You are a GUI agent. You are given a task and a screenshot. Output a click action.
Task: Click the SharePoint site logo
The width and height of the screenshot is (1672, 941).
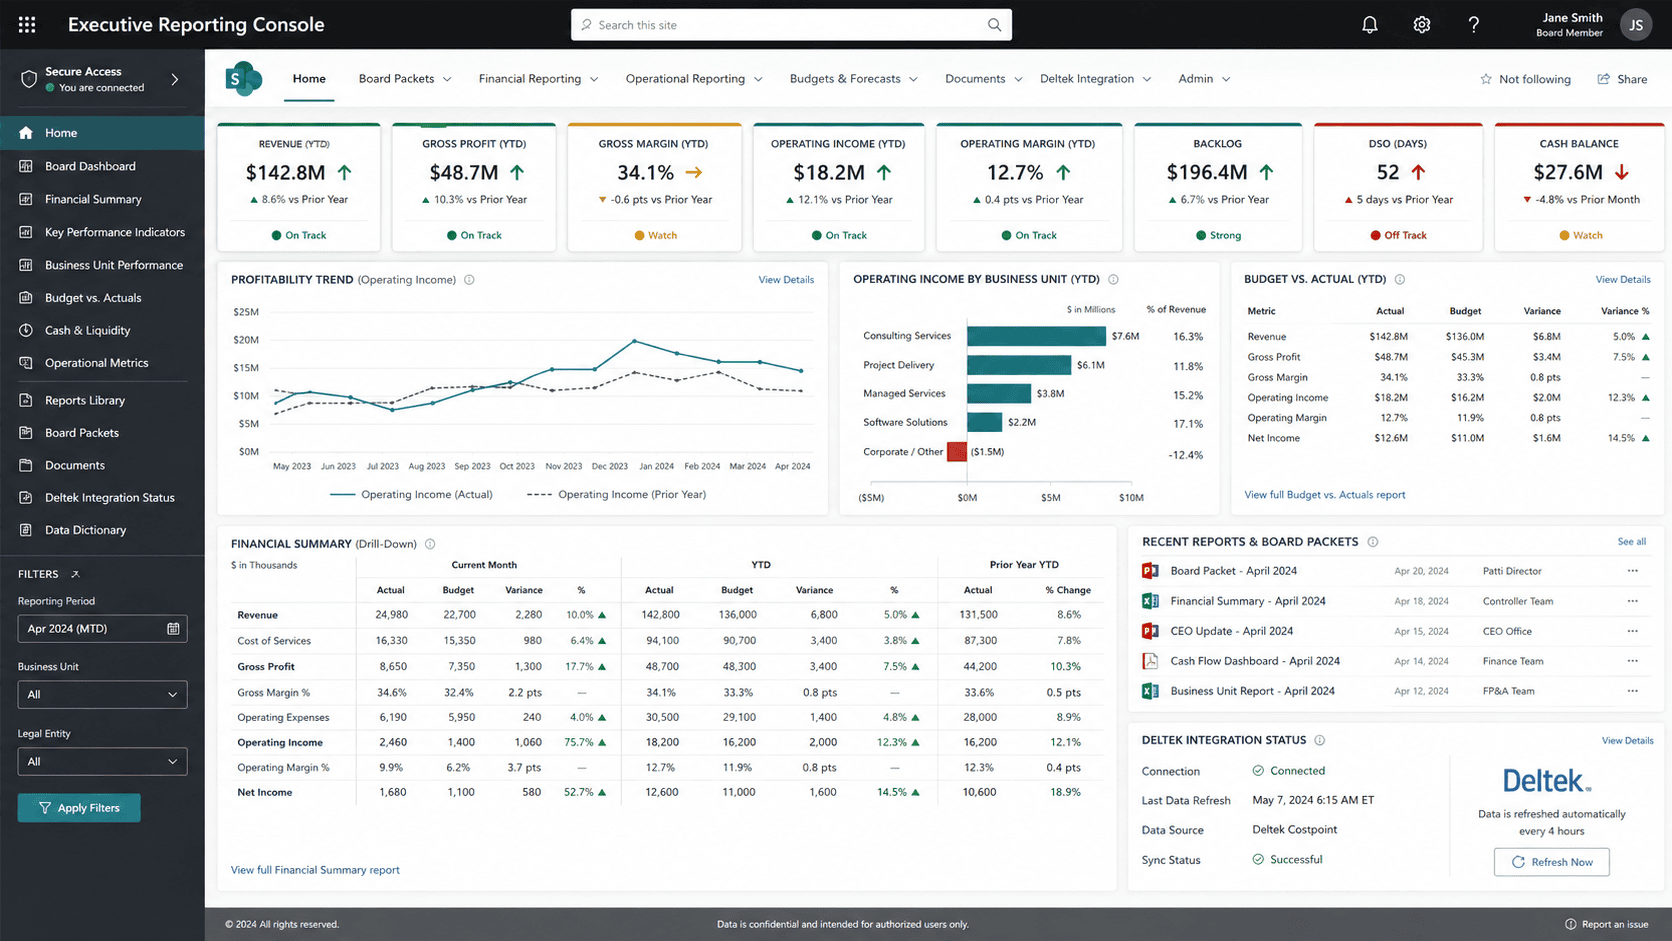pyautogui.click(x=244, y=78)
